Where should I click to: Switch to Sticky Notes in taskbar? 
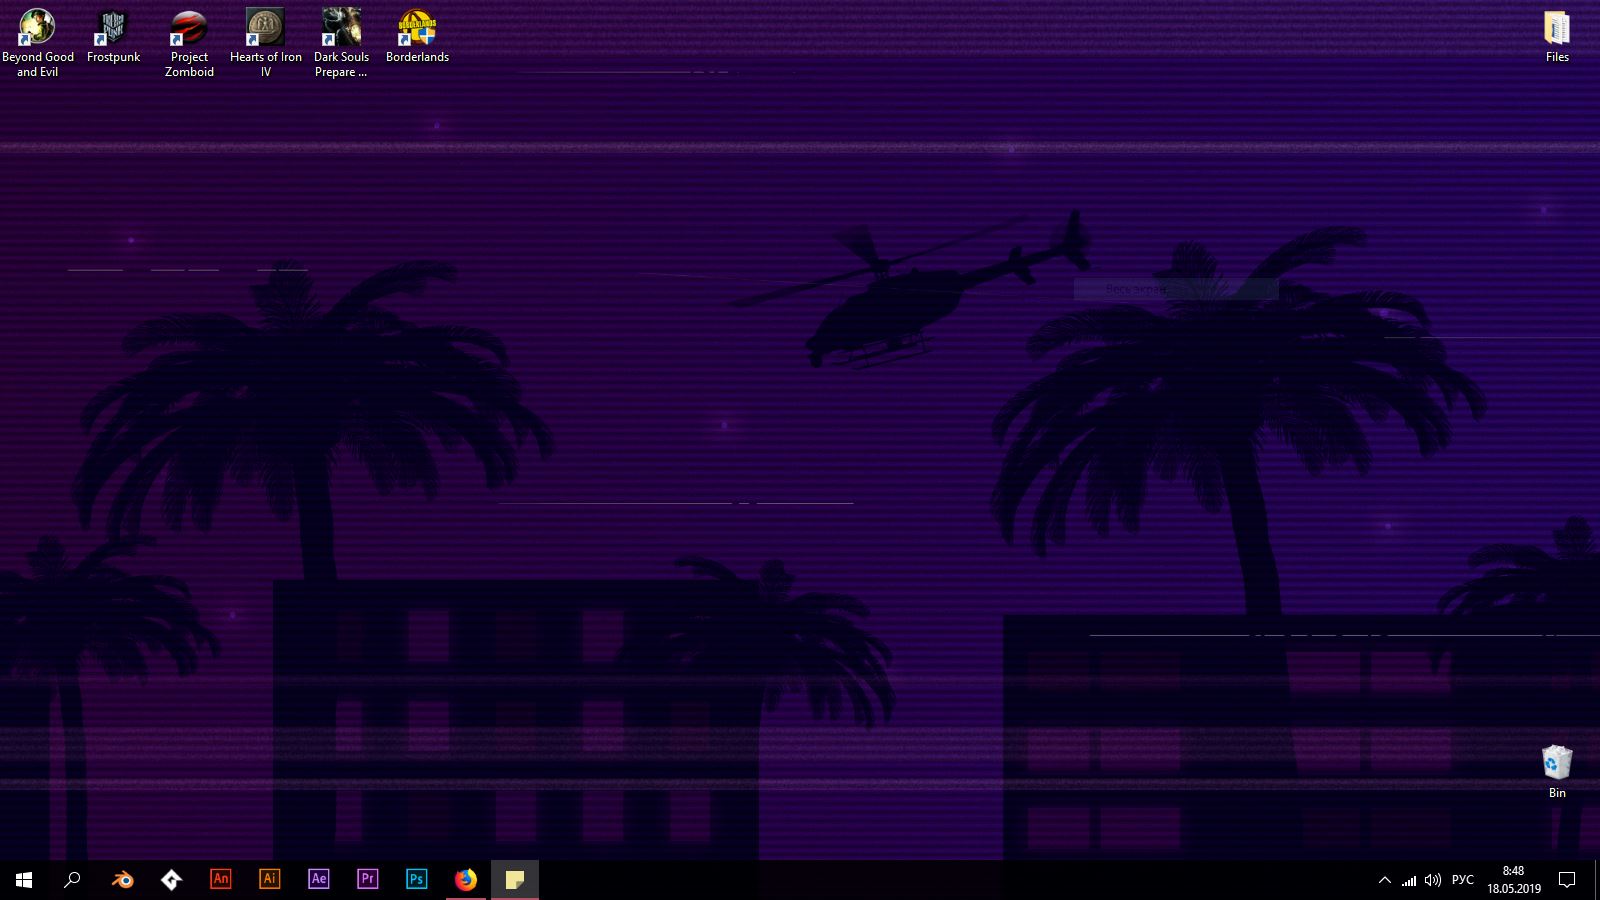click(515, 880)
